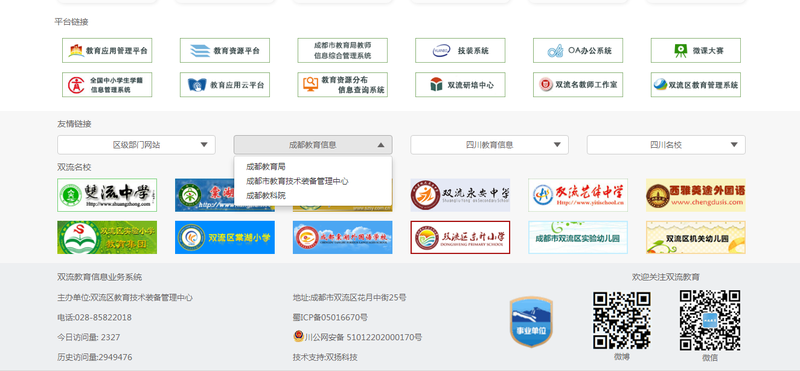Open the 双流中学 school banner

107,195
